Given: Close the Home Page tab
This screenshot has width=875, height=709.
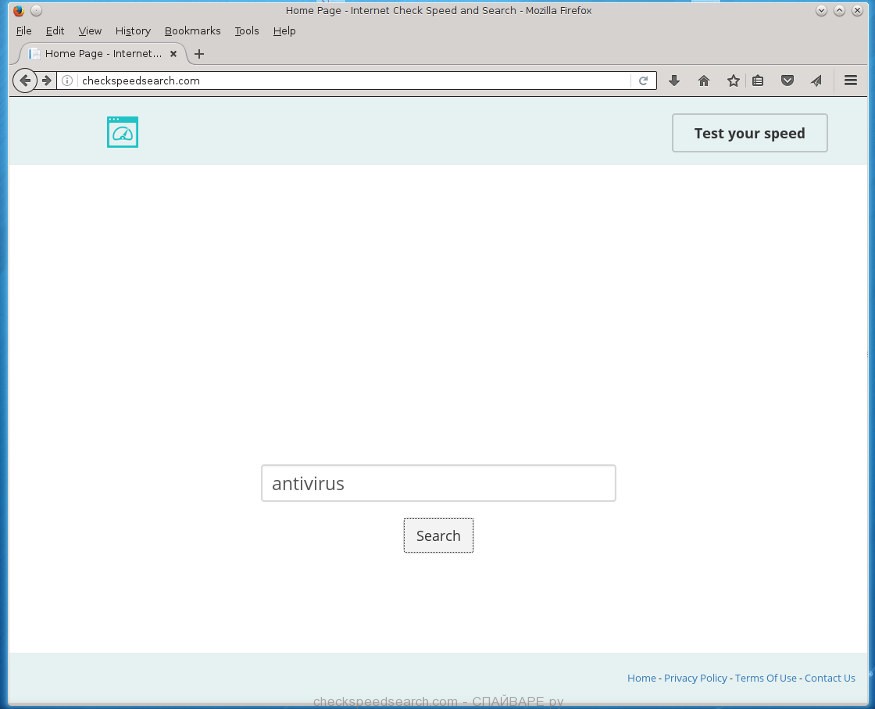Looking at the screenshot, I should tap(174, 54).
